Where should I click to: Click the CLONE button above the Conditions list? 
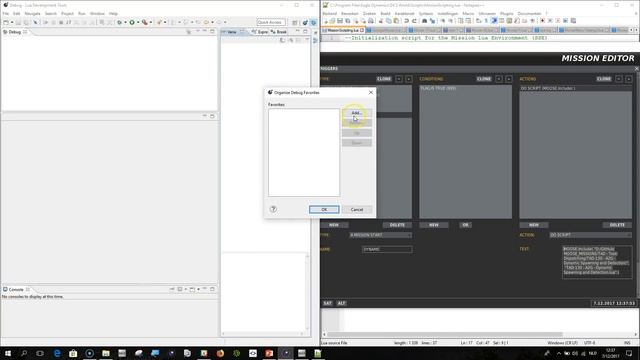(x=484, y=79)
